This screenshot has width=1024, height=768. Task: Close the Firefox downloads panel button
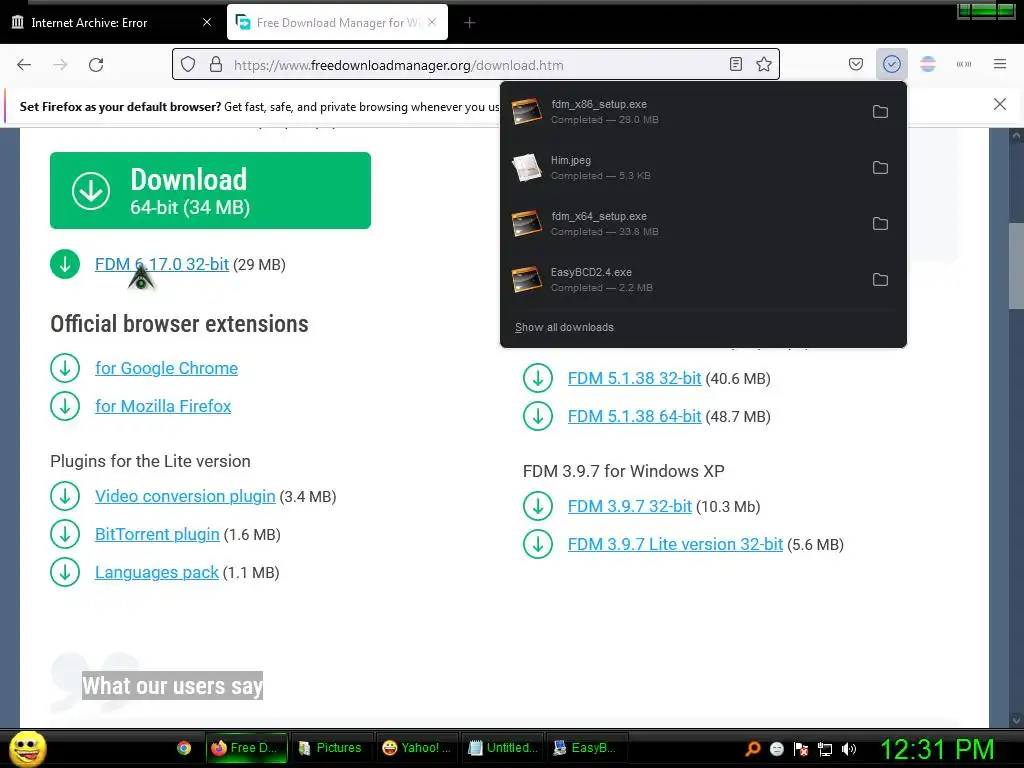pyautogui.click(x=891, y=64)
